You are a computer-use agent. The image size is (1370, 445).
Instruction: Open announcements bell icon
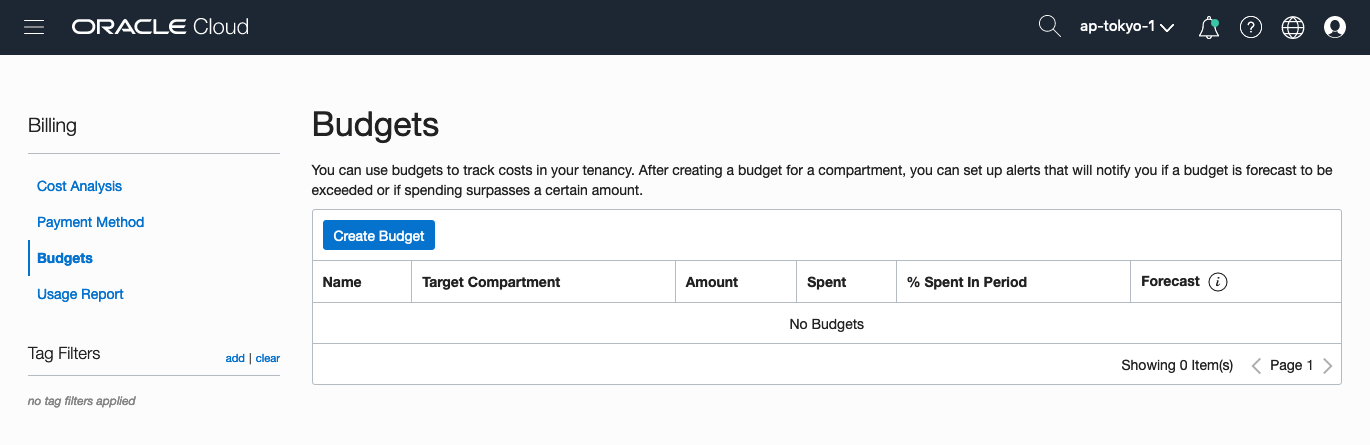tap(1209, 27)
